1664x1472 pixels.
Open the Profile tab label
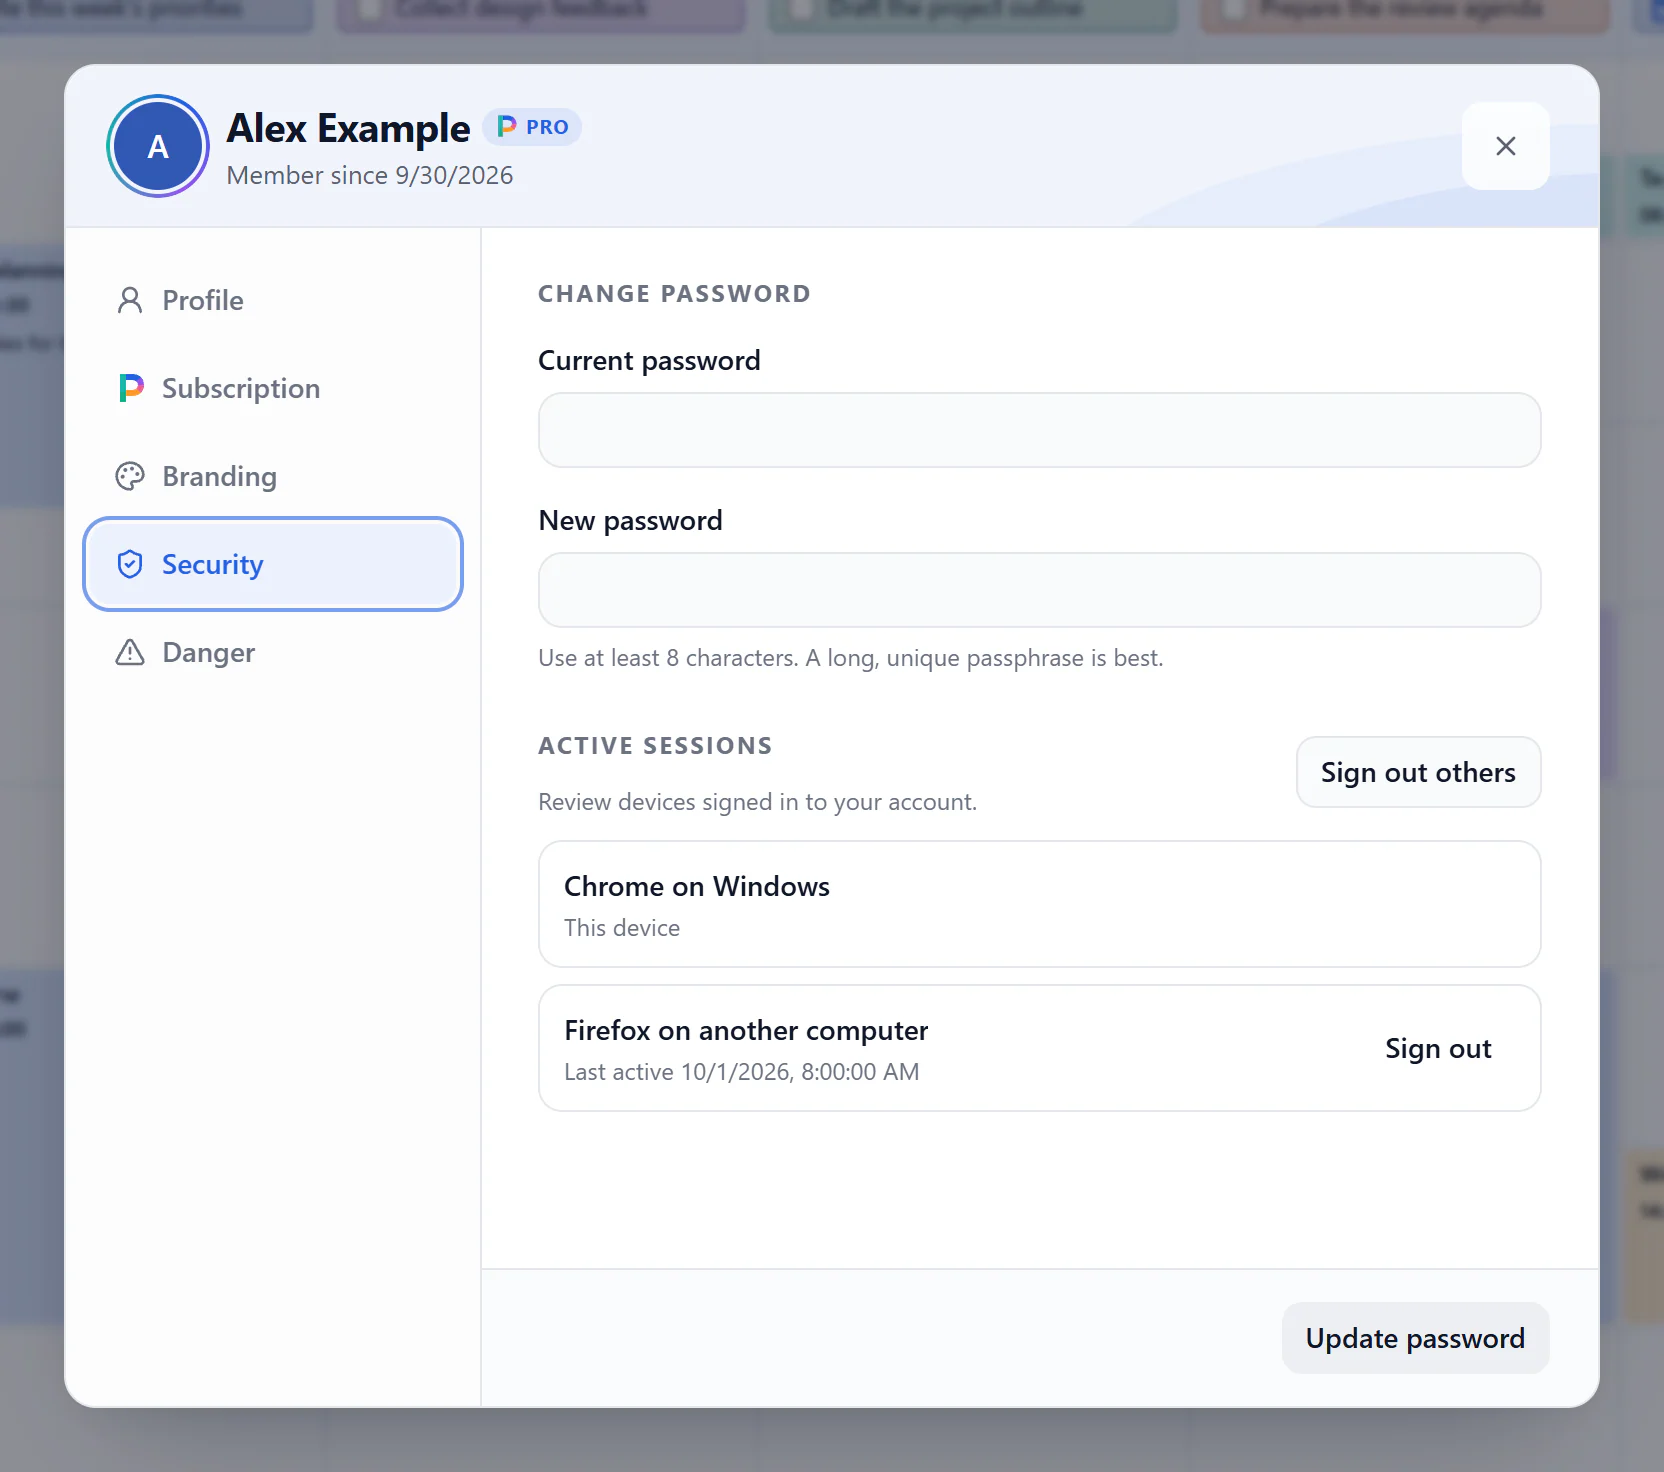(x=203, y=300)
